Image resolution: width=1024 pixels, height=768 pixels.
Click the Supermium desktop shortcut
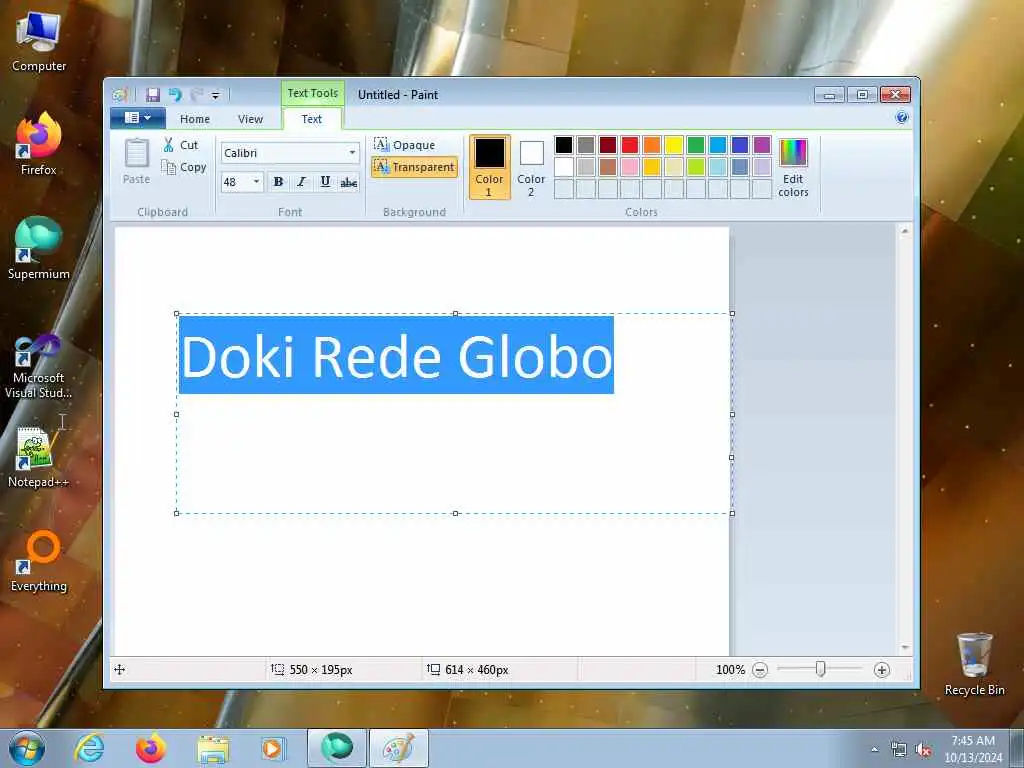pos(39,249)
